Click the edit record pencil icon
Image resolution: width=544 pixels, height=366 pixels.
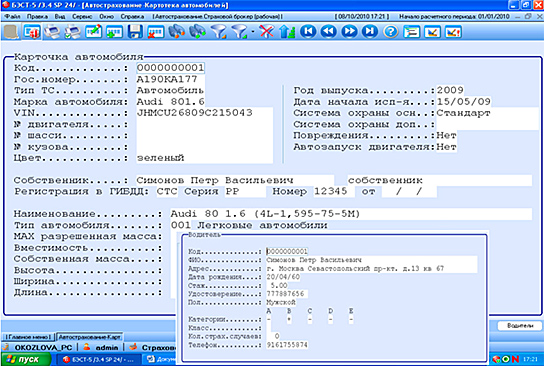click(94, 32)
